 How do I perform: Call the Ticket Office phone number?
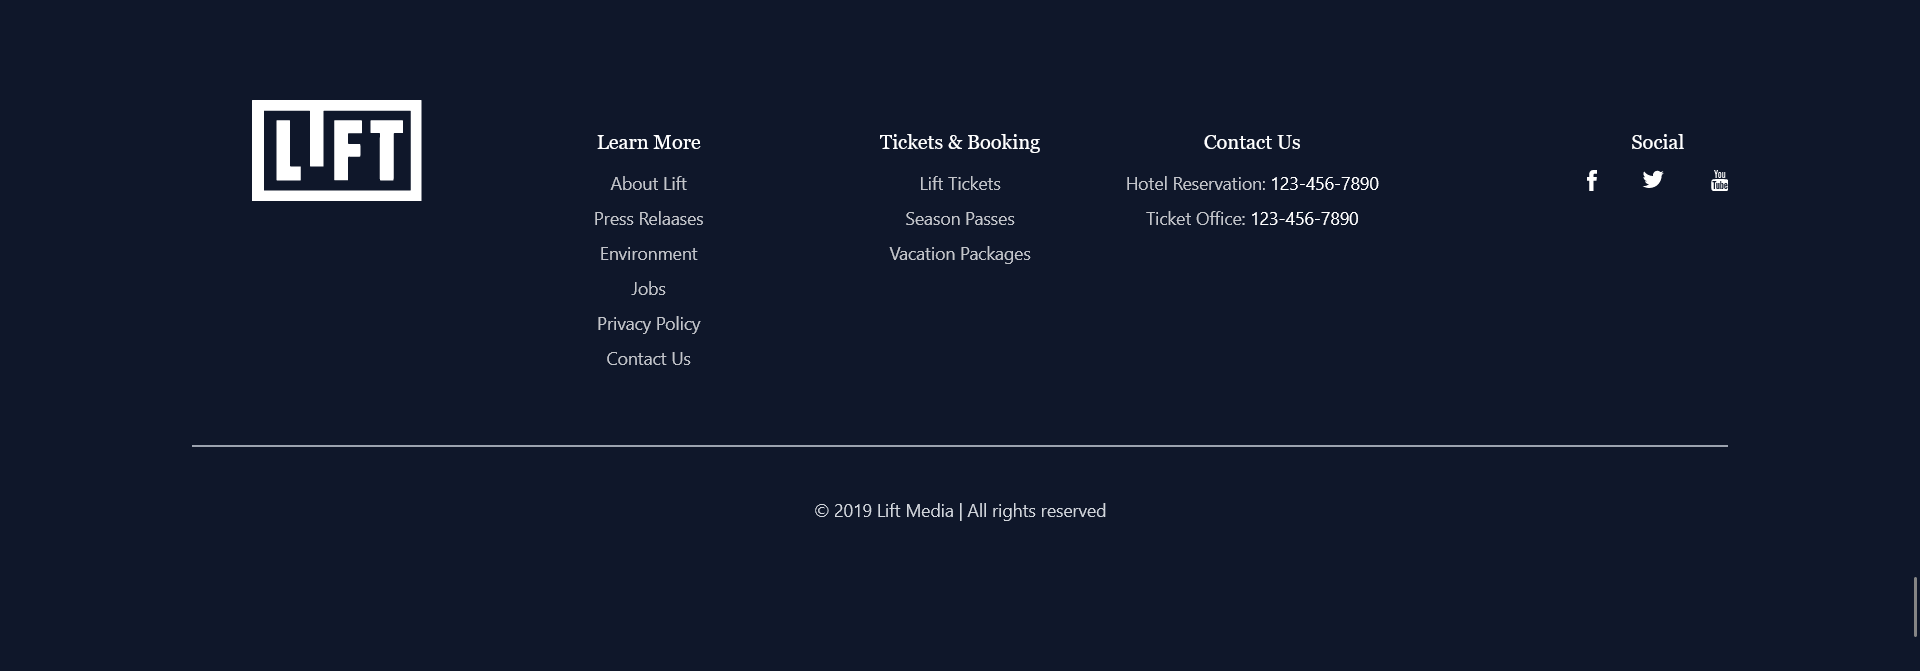point(1304,219)
